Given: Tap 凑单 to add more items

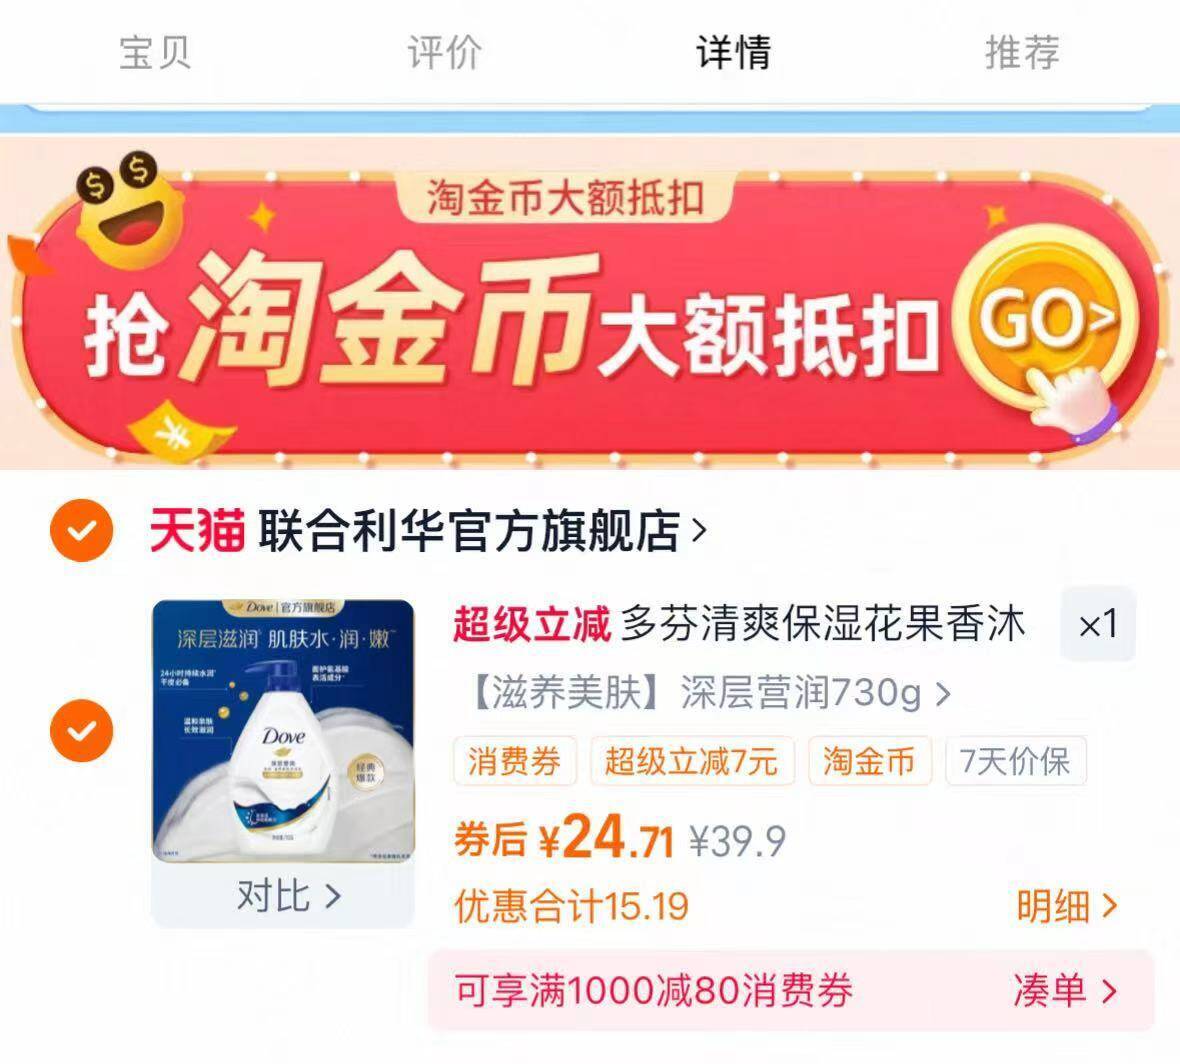Looking at the screenshot, I should [1065, 990].
